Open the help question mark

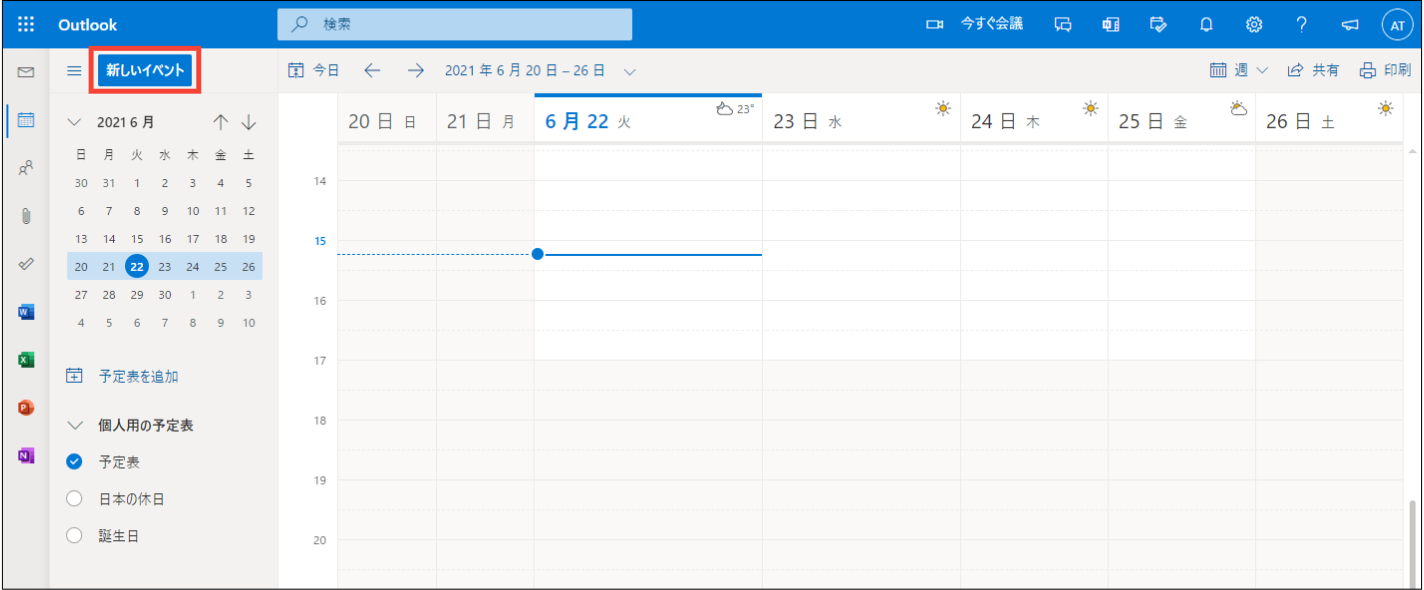[x=1302, y=24]
